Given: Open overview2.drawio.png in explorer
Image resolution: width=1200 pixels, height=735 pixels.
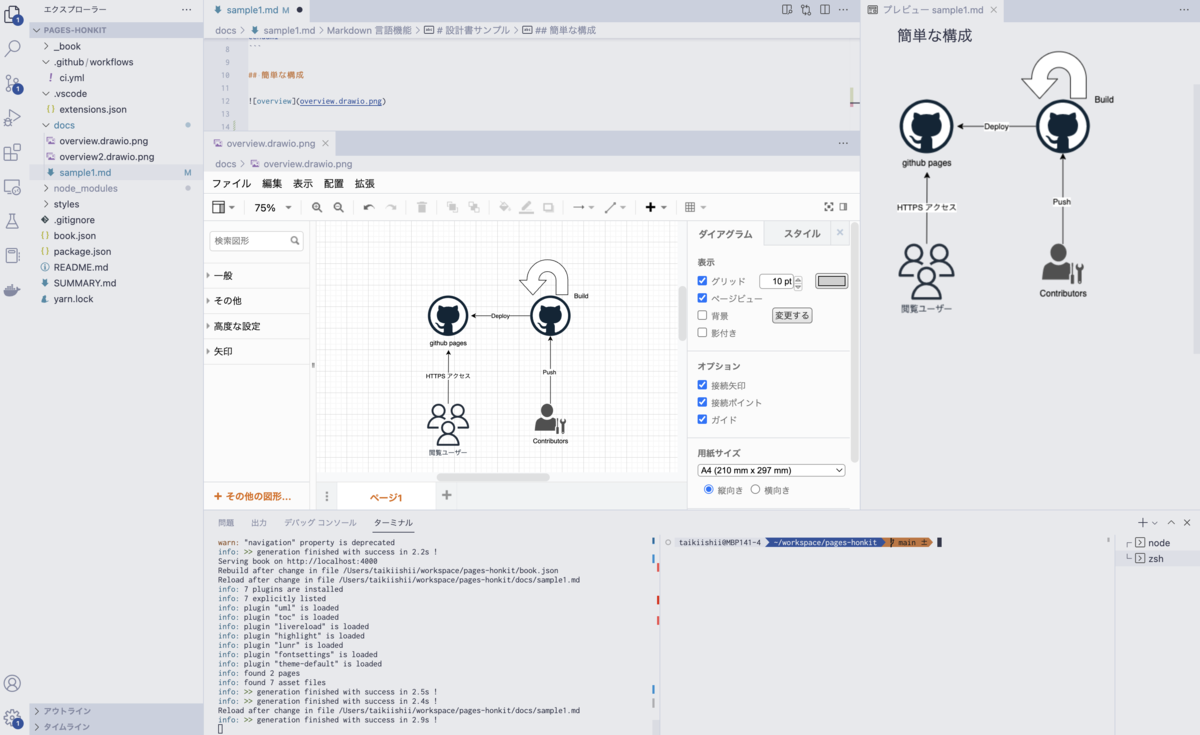Looking at the screenshot, I should click(x=106, y=157).
